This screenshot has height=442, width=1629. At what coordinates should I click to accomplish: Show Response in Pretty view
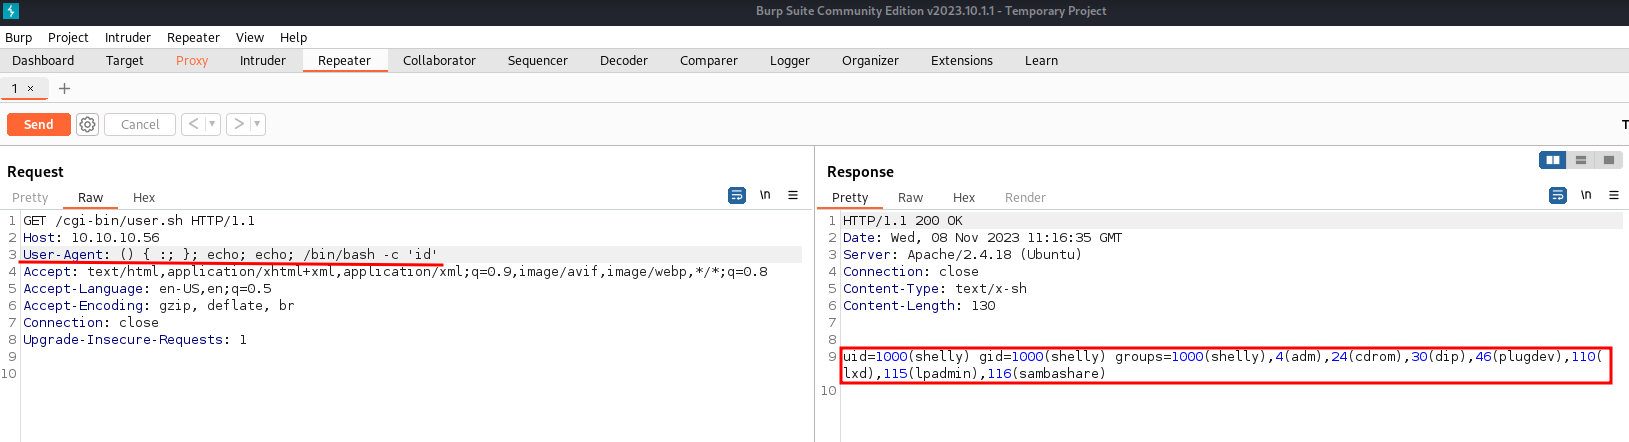click(850, 197)
